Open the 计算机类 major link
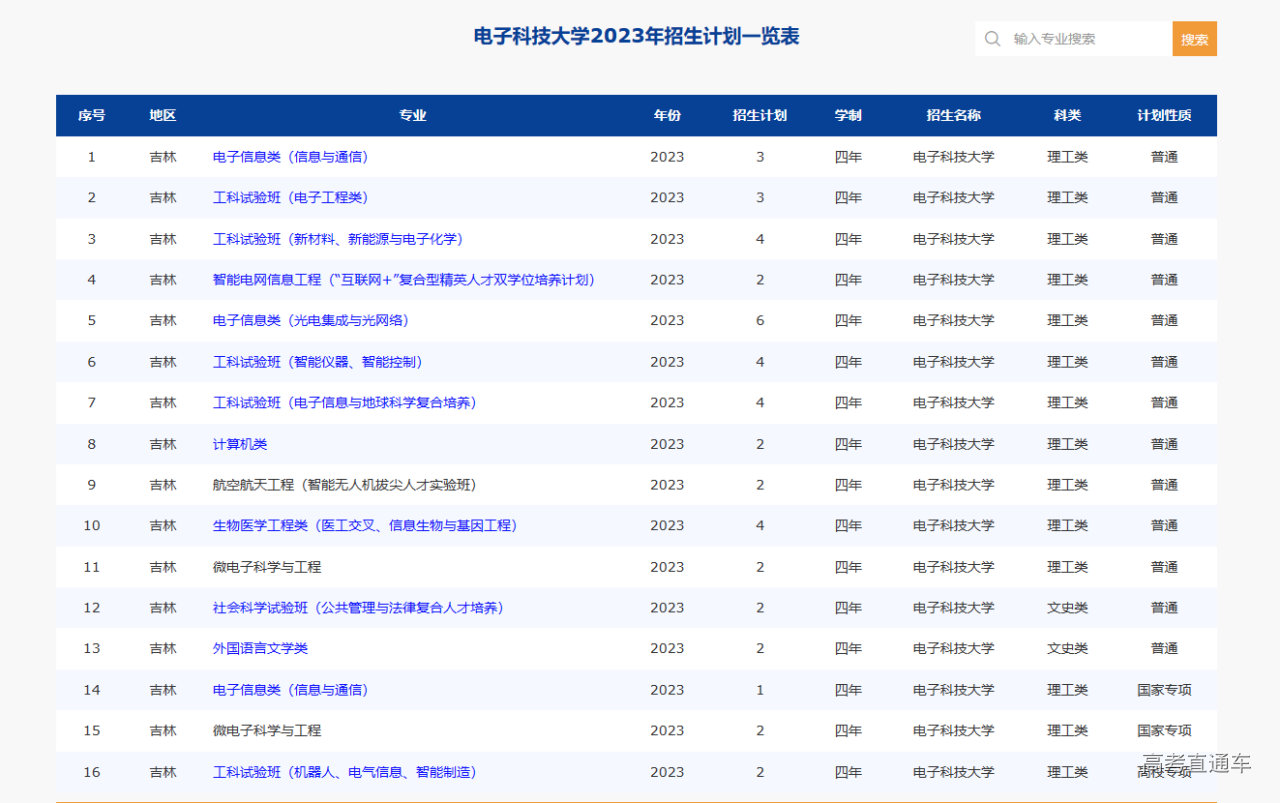The image size is (1280, 803). point(240,443)
